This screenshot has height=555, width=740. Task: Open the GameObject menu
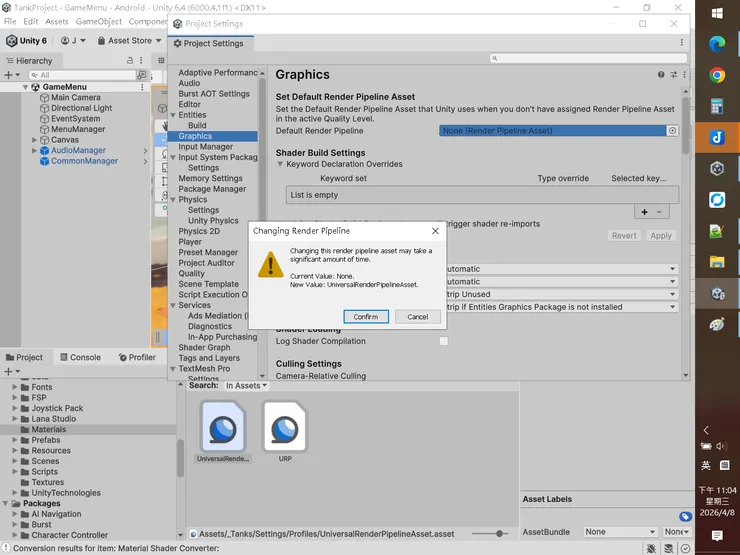click(98, 21)
